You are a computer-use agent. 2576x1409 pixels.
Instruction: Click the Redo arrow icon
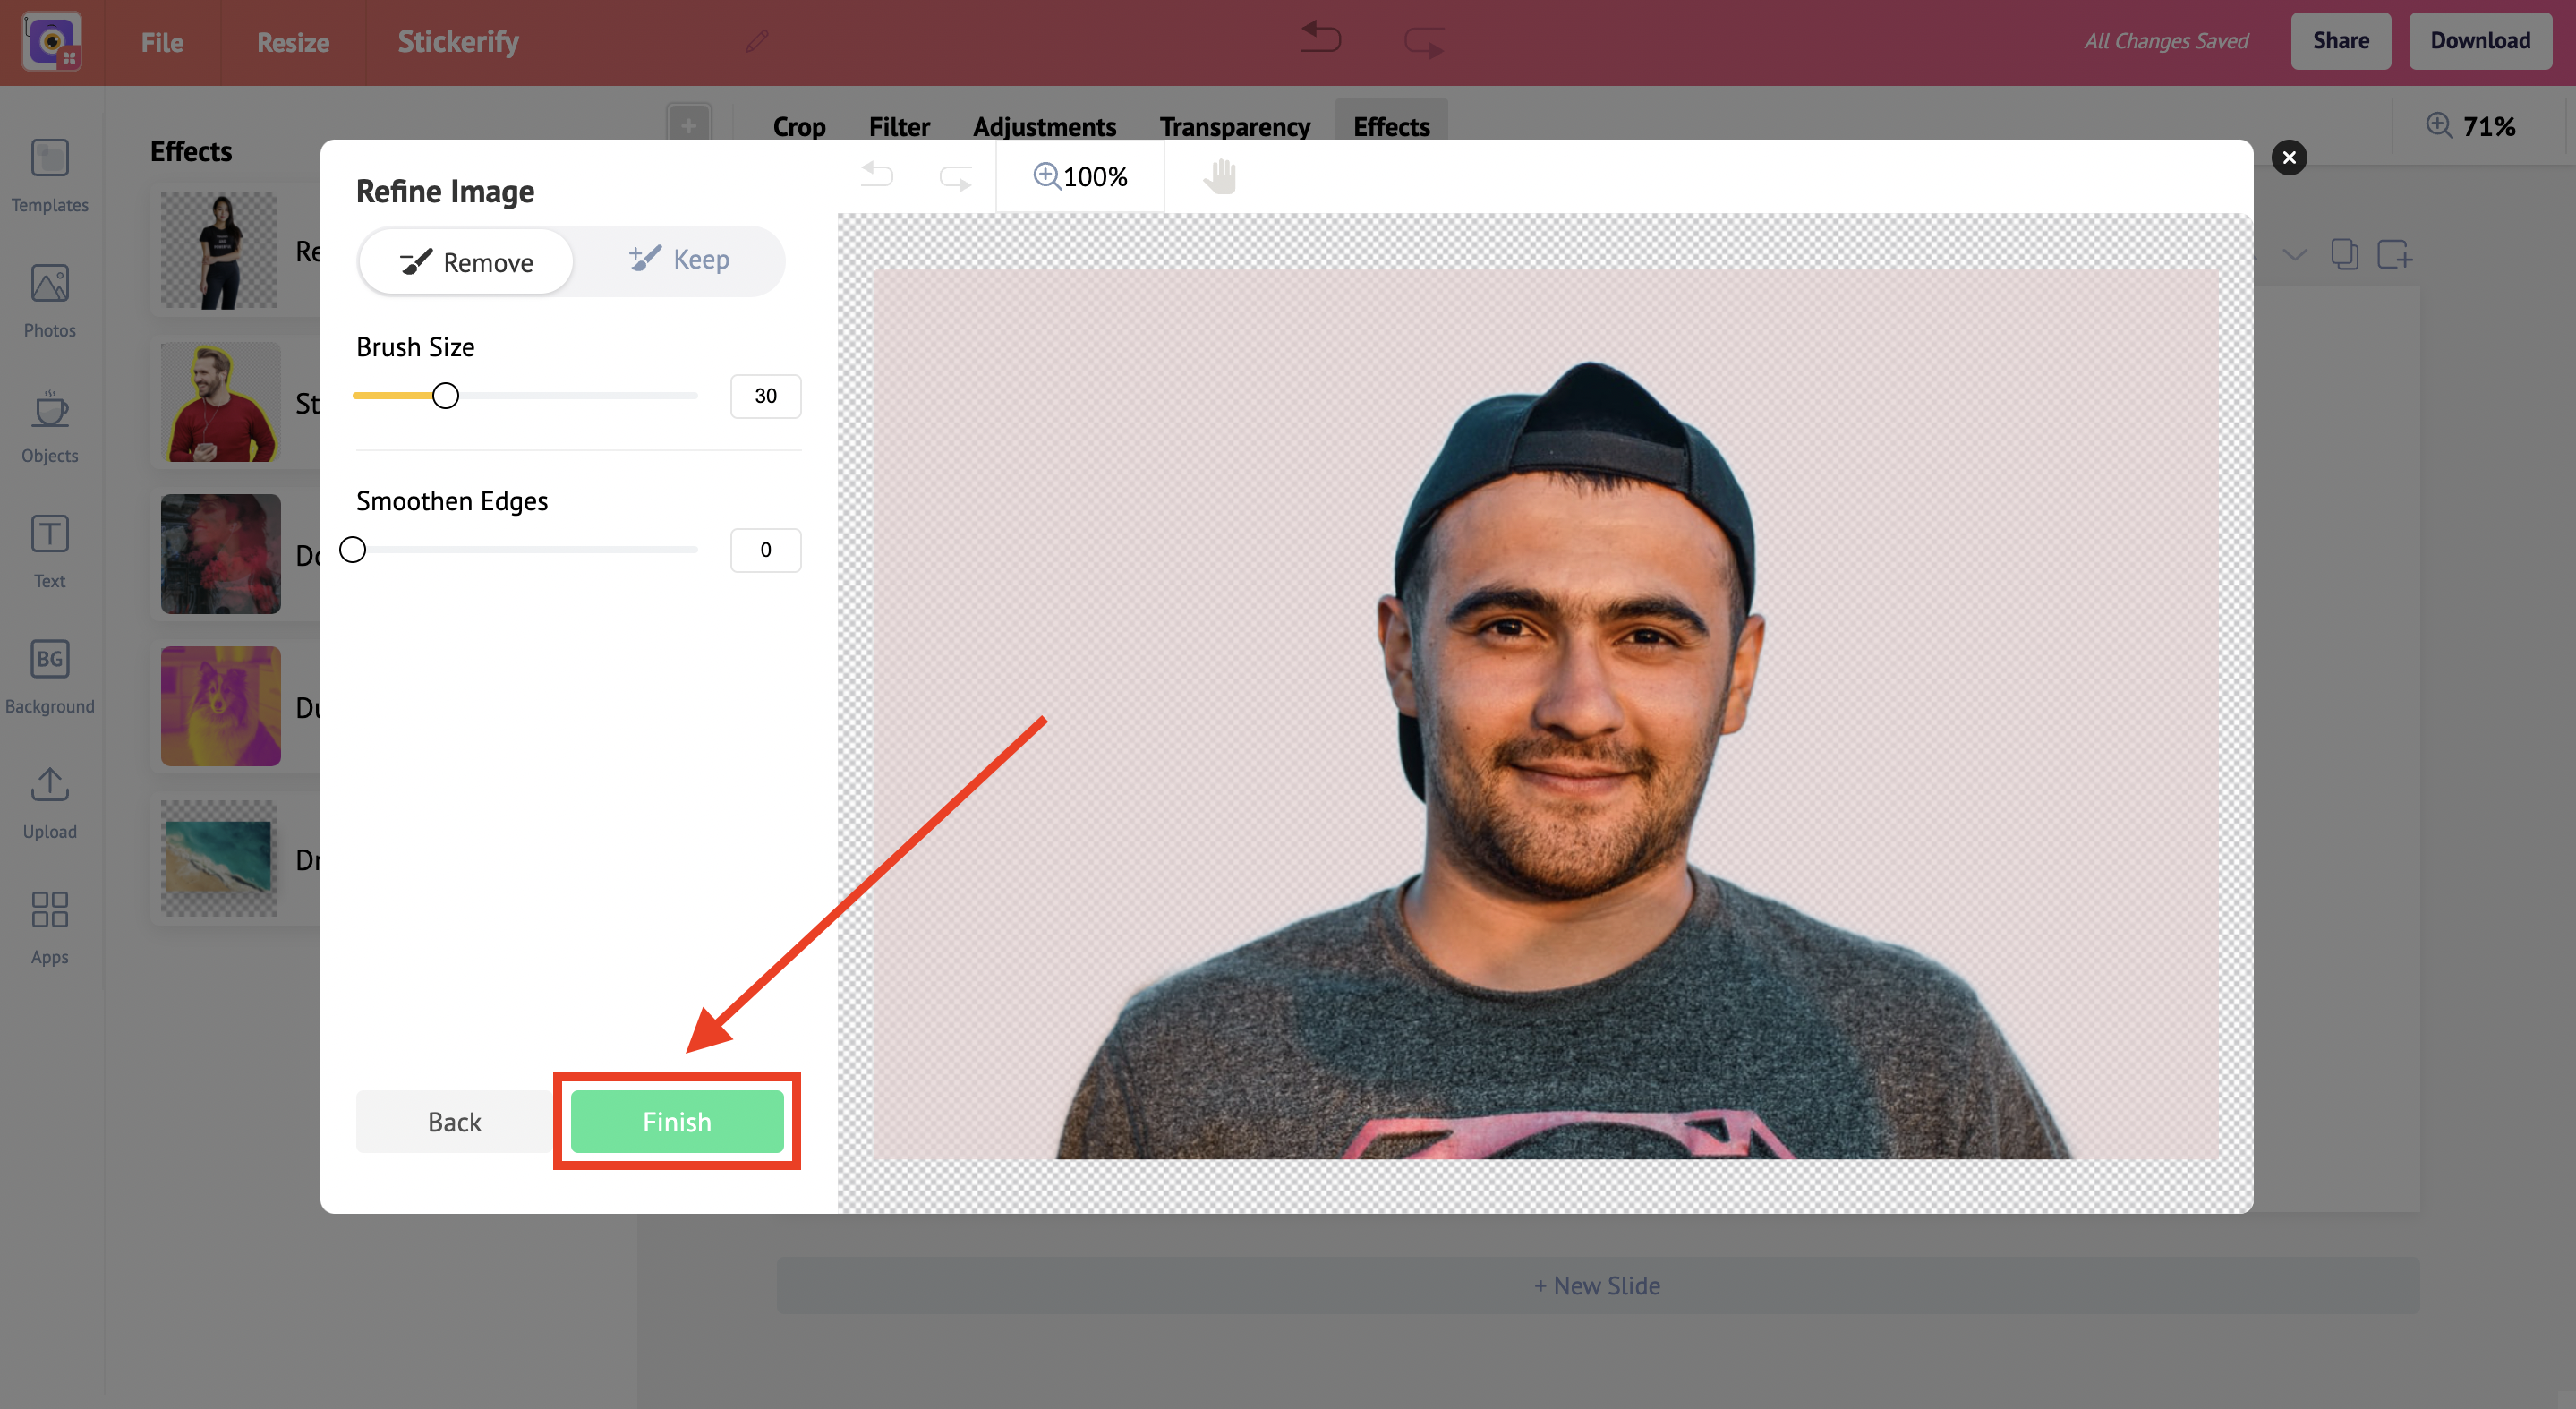click(x=956, y=175)
